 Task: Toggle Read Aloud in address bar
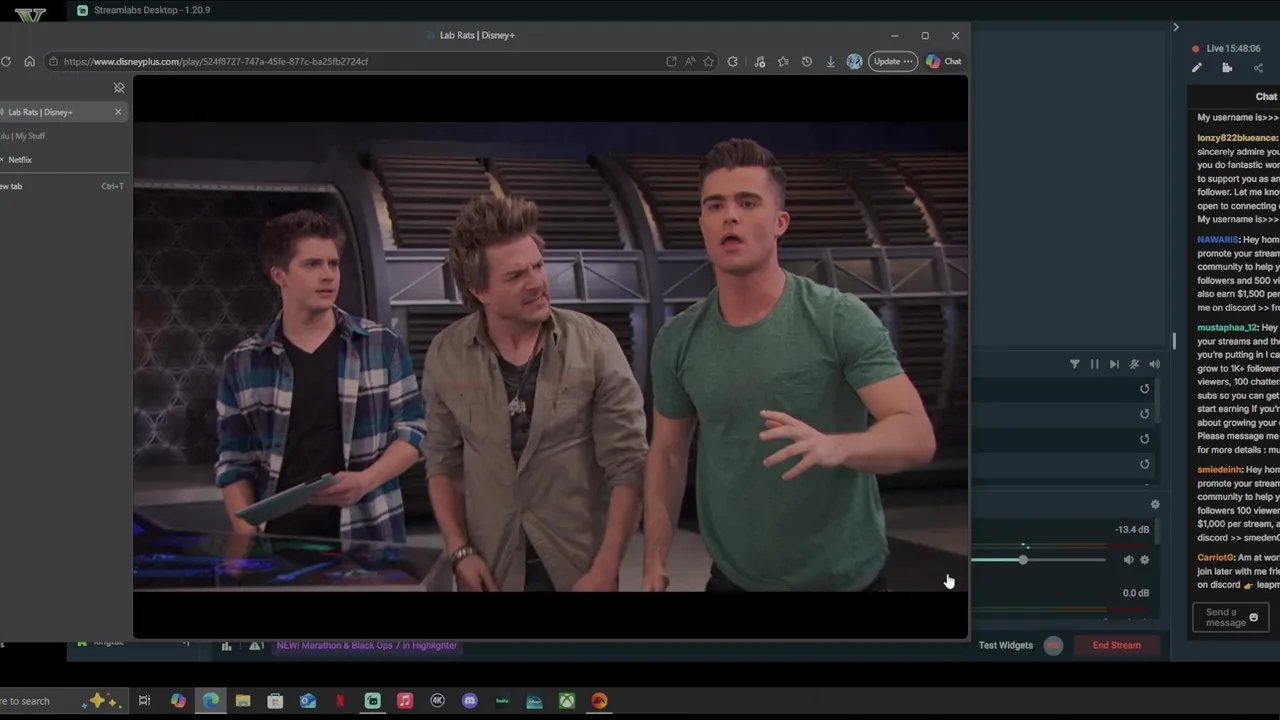coord(690,61)
